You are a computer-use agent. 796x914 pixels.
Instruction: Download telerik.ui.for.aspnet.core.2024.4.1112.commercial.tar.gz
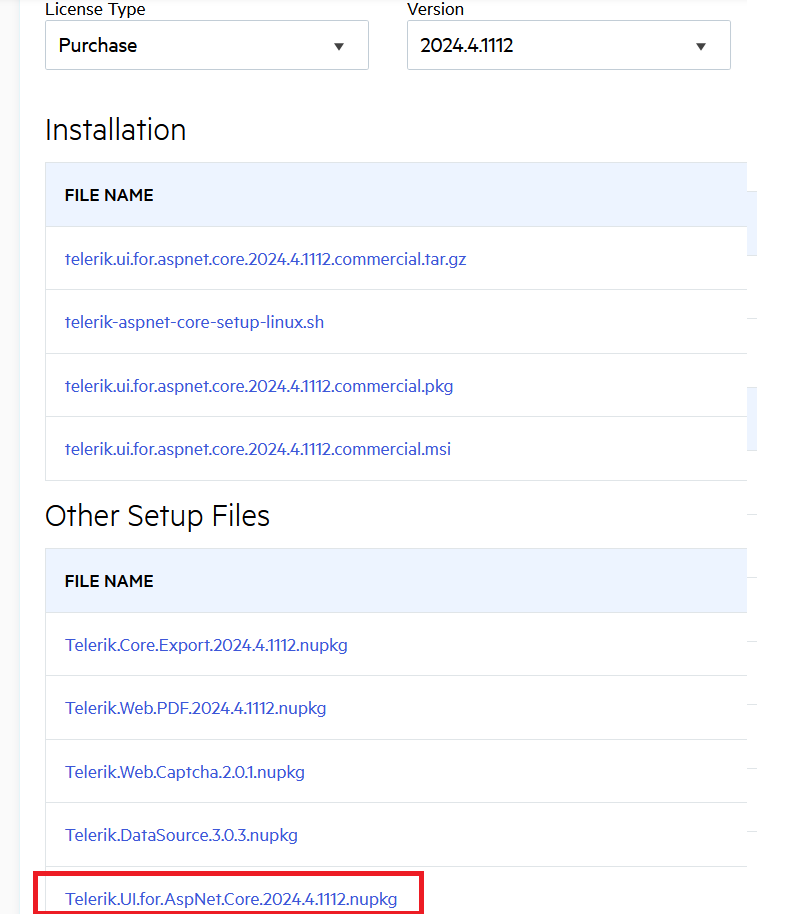pos(265,259)
